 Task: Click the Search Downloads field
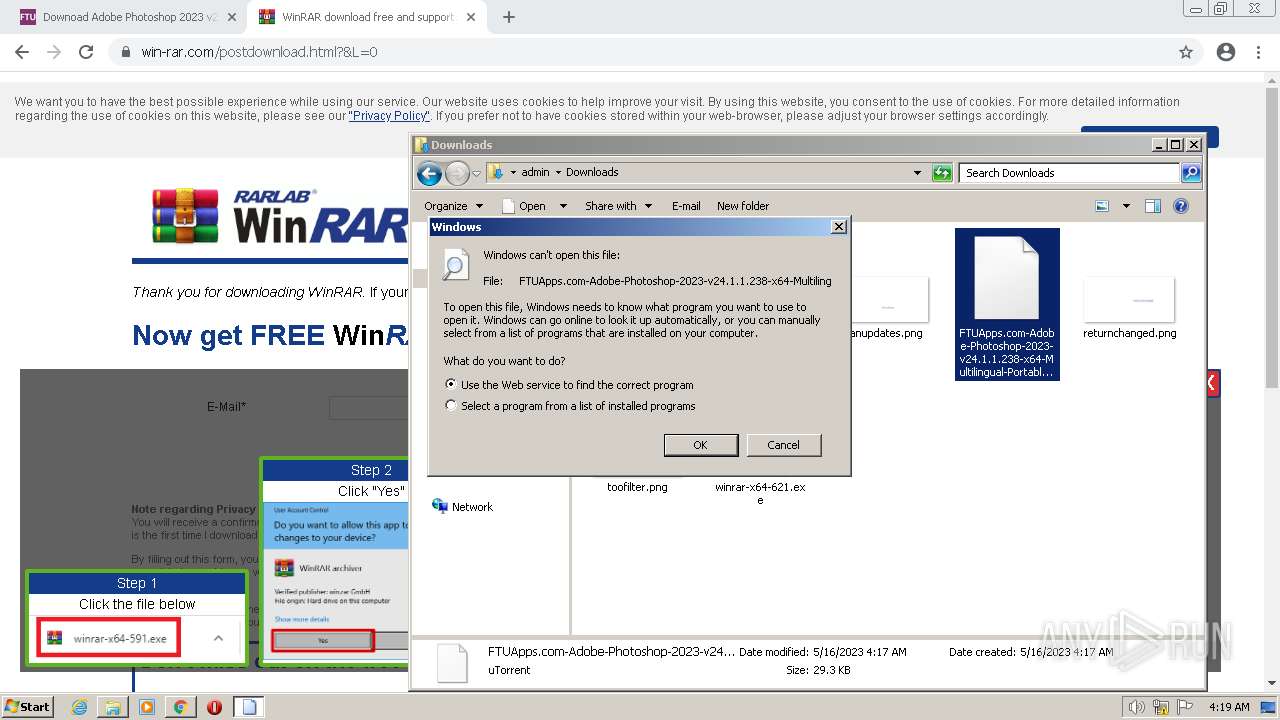(x=1069, y=173)
